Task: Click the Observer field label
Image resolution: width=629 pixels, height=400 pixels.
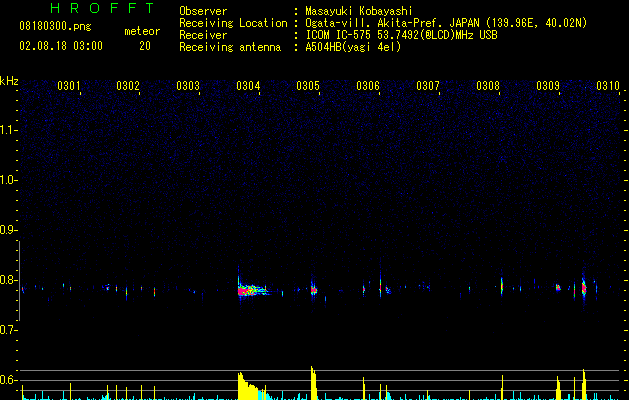Action: (x=203, y=11)
